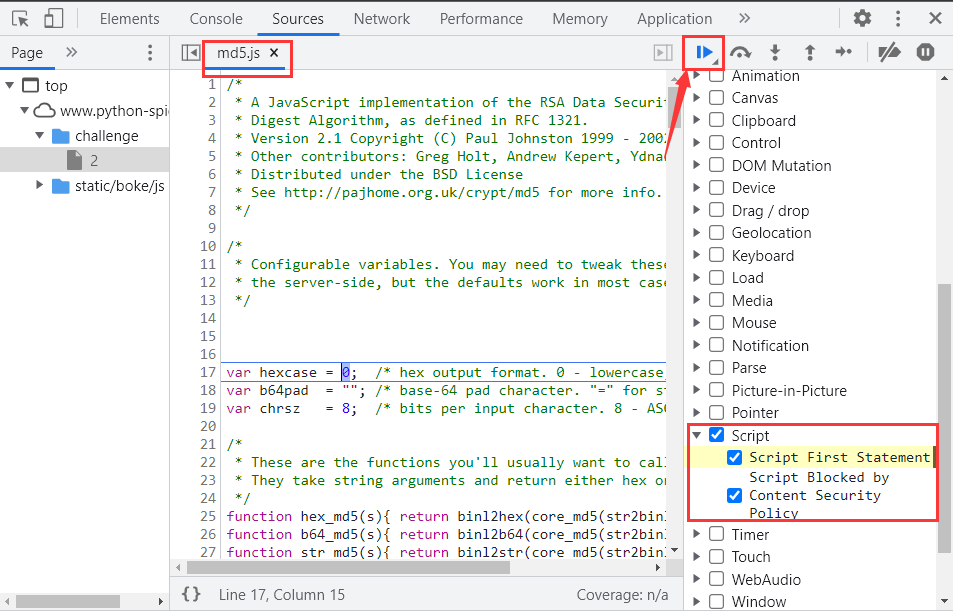Collapse the Script breakpoint category
Viewport: 953px width, 611px height.
pos(697,436)
